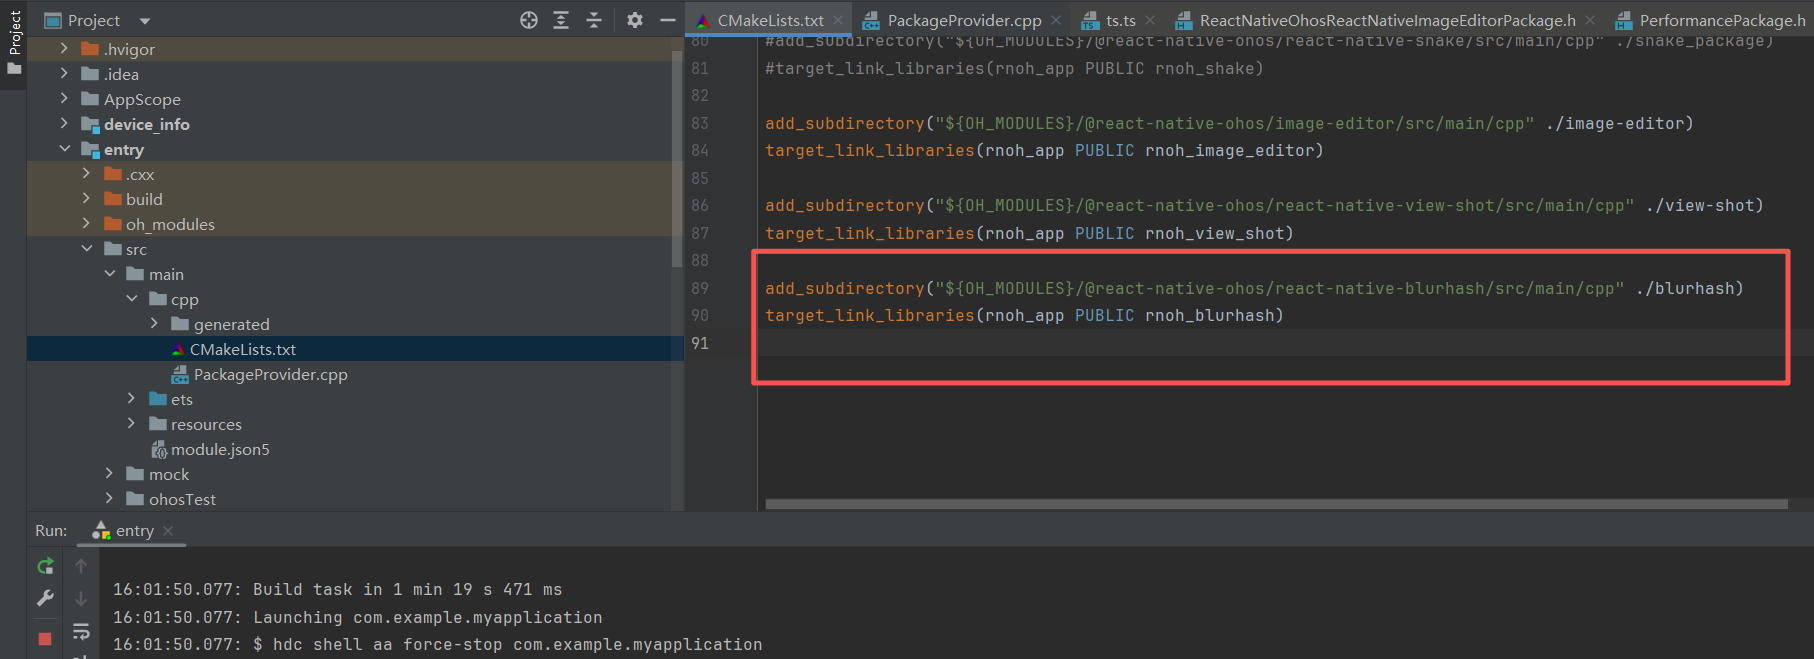1814x659 pixels.
Task: Click the editor horizontal scrollbar
Action: coord(1276,504)
